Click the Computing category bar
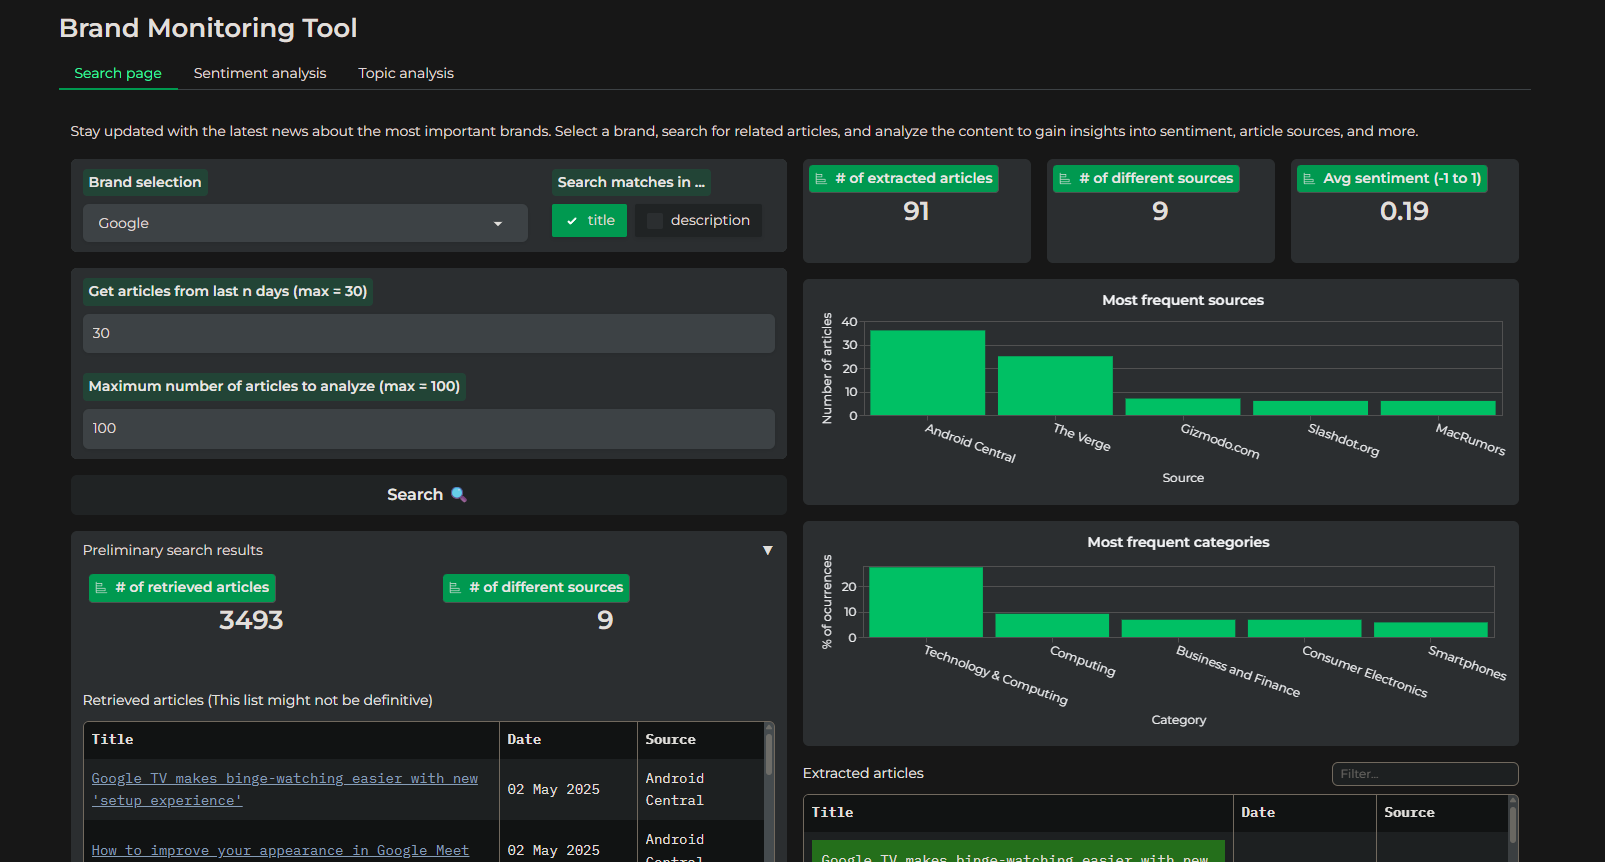Image resolution: width=1605 pixels, height=862 pixels. [1052, 626]
